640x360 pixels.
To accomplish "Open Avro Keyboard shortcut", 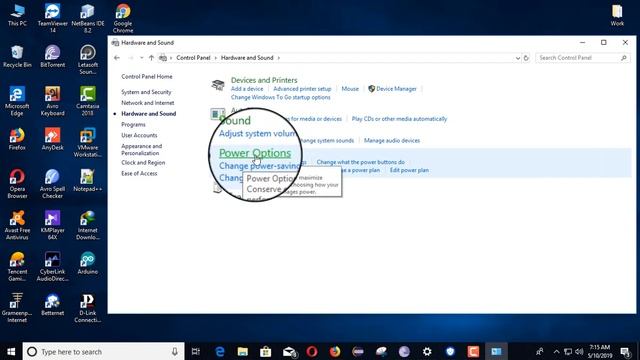I will [x=53, y=101].
